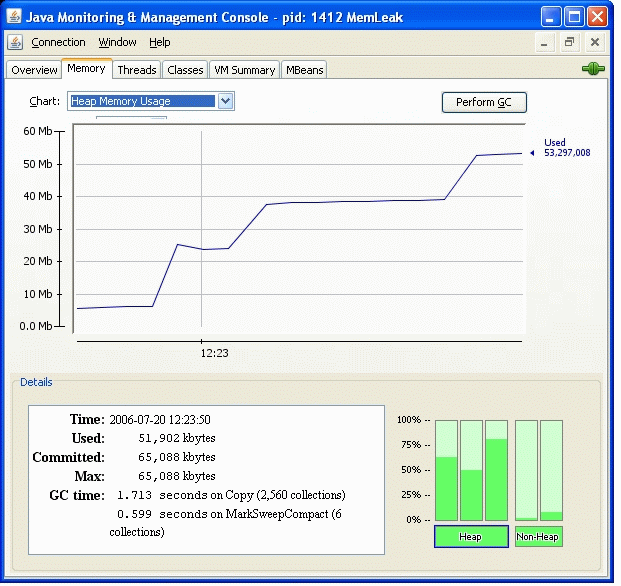Click the 51,902 kbytes Used value

point(177,438)
